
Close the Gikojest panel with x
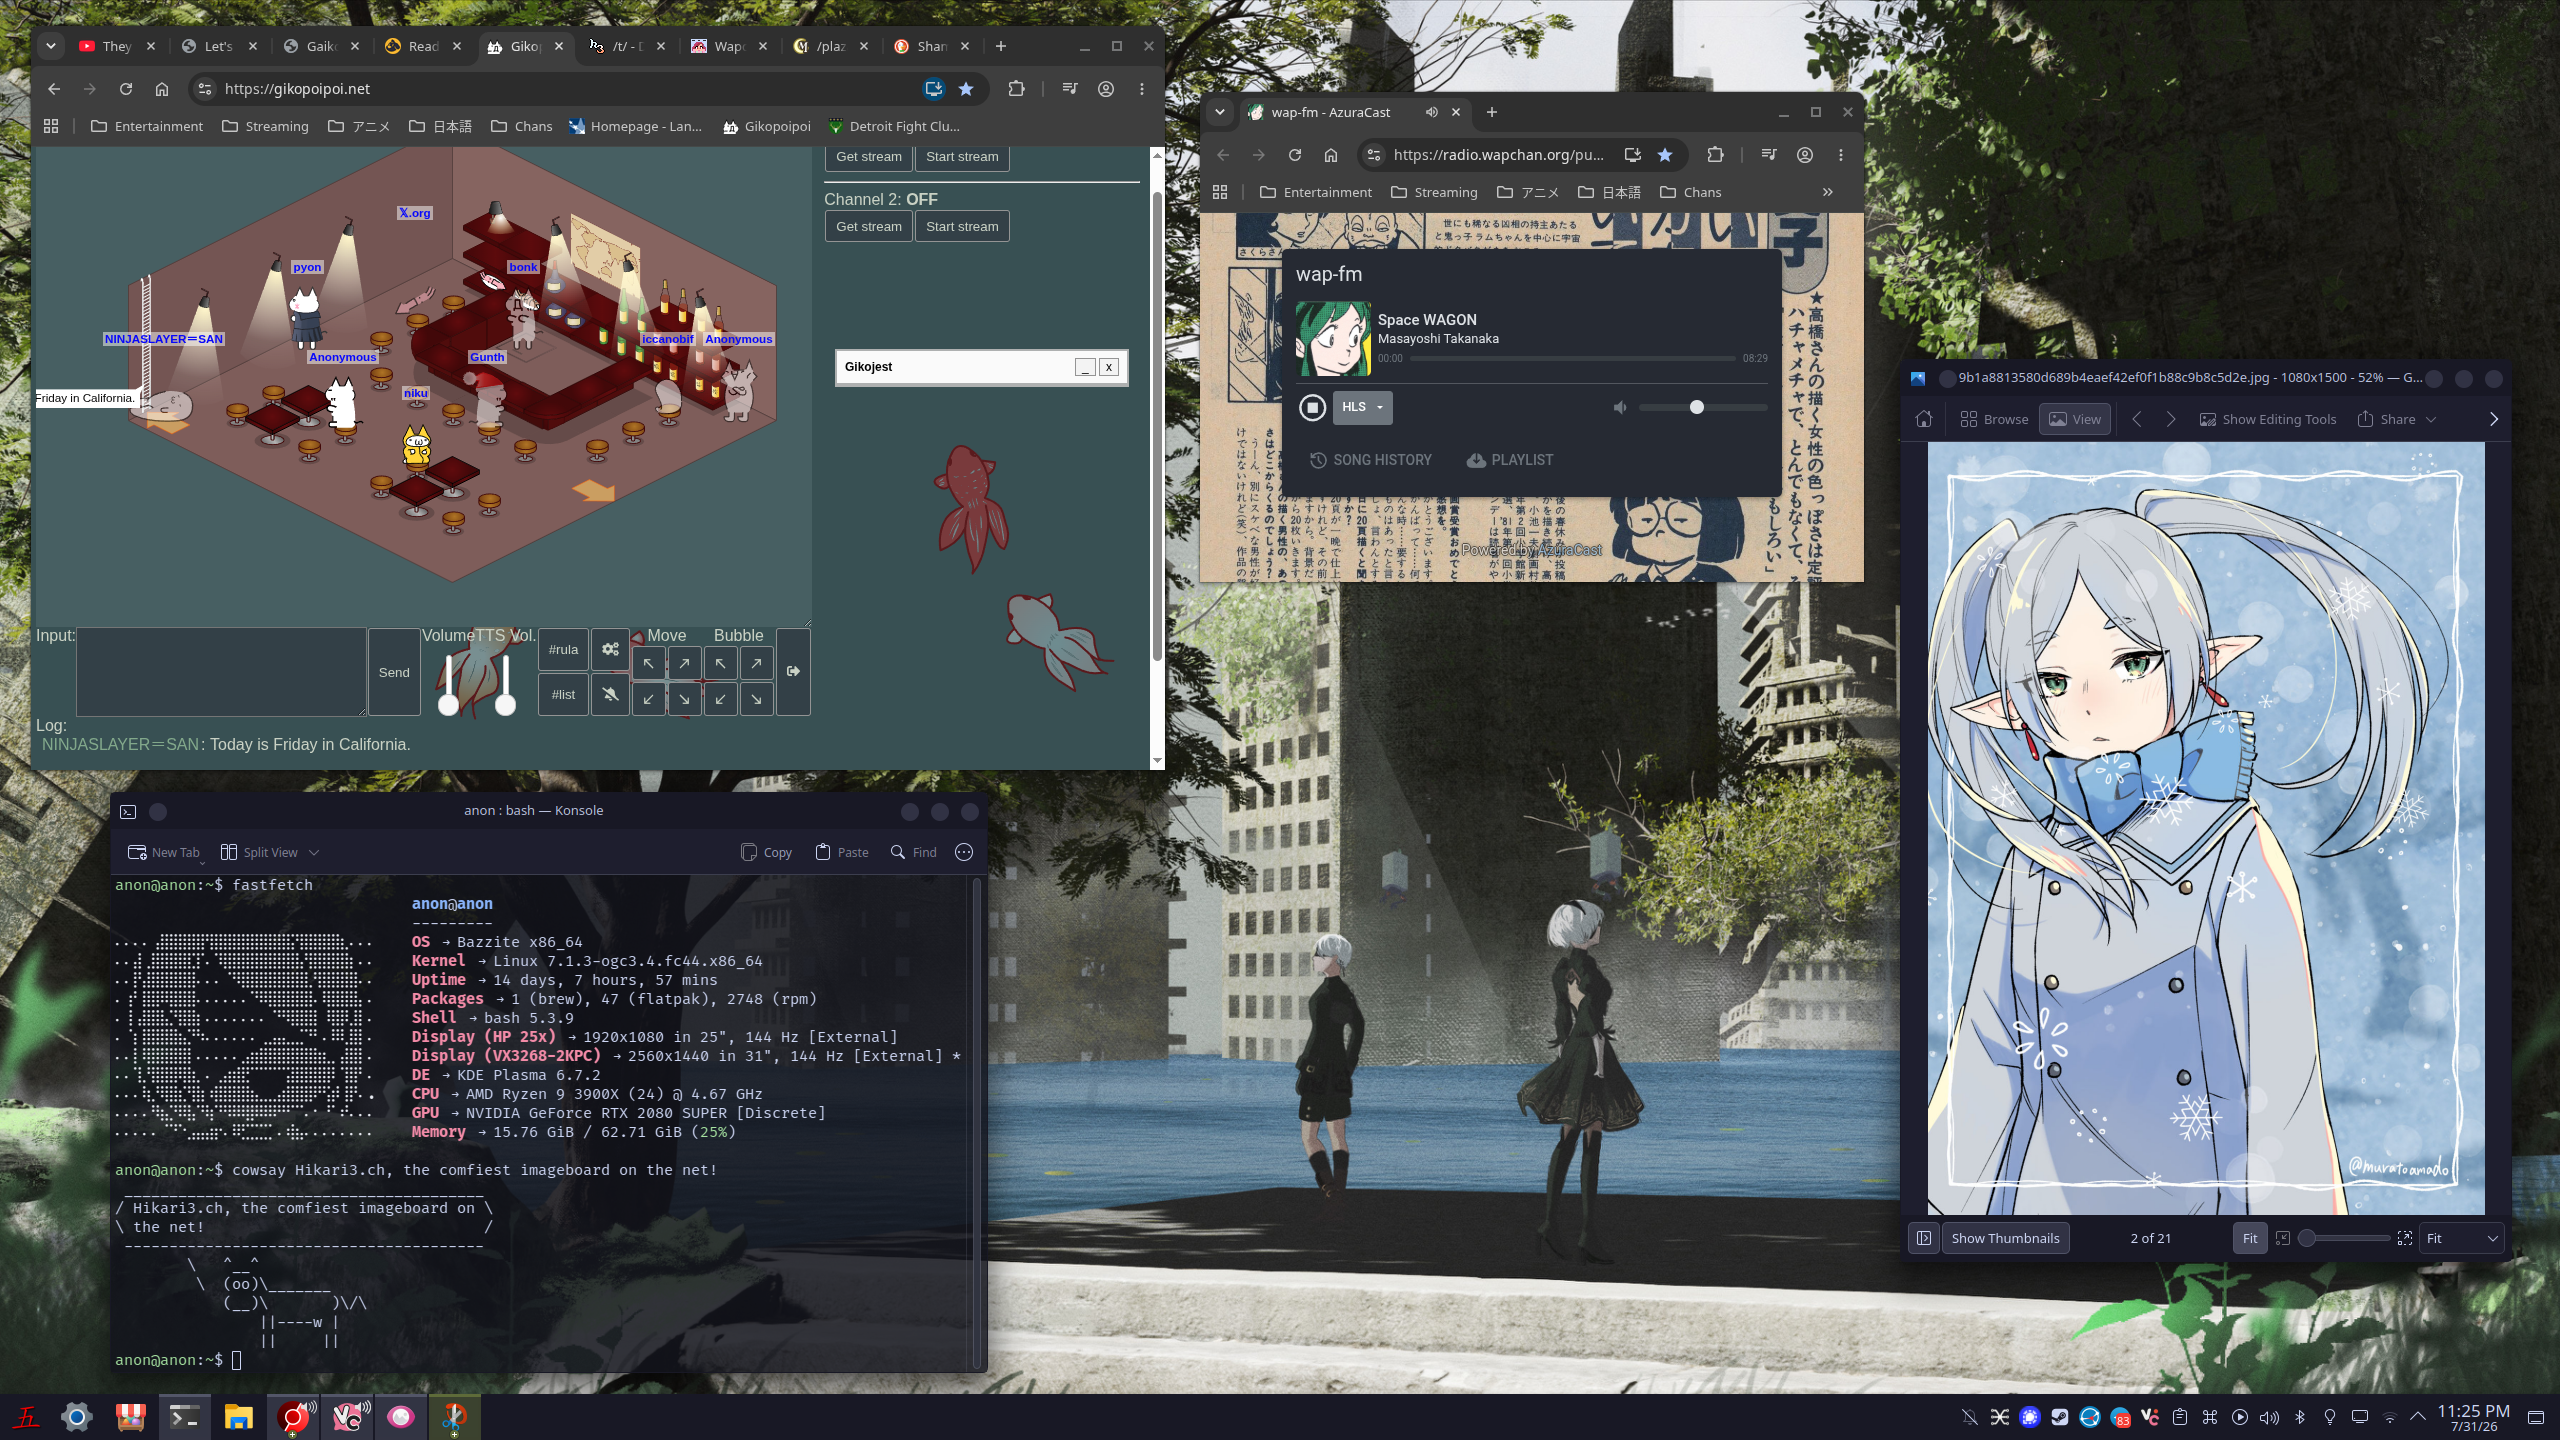[x=1109, y=367]
